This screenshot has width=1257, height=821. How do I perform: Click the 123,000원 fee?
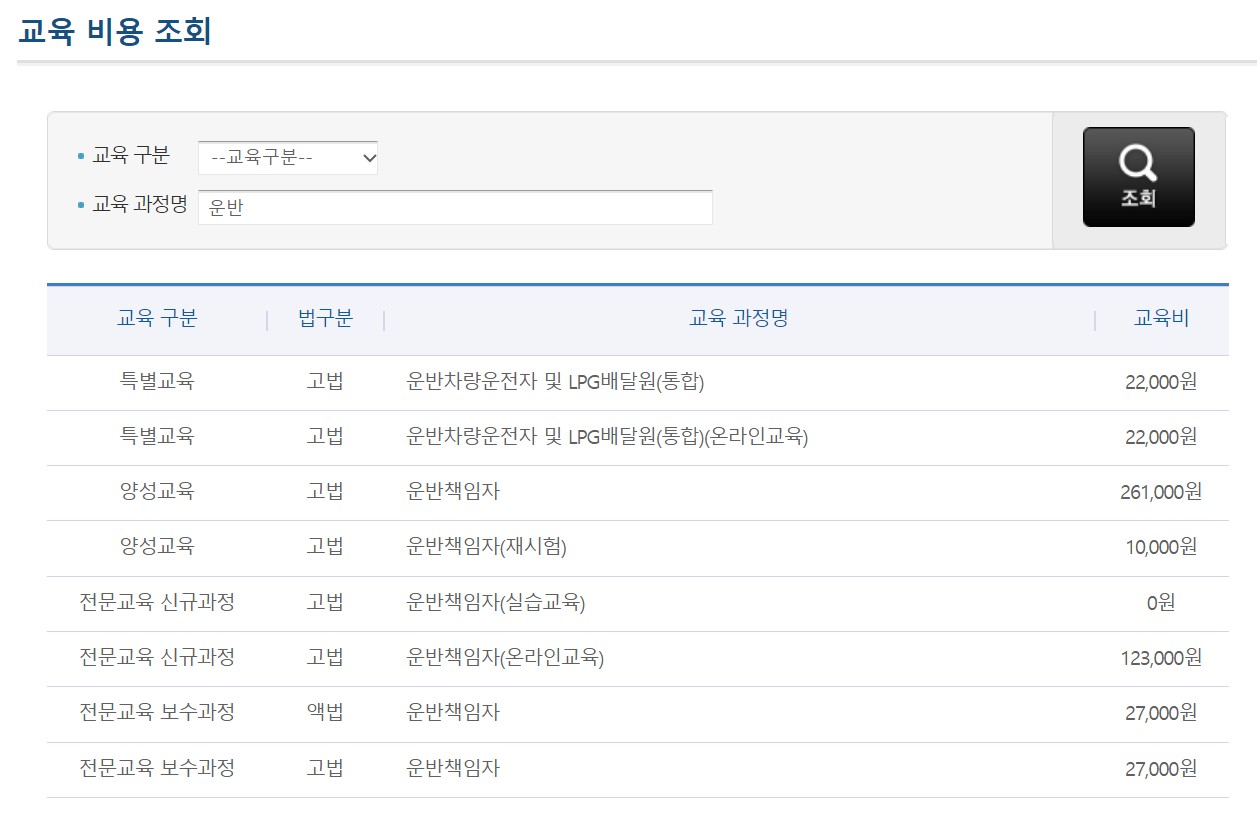pyautogui.click(x=1161, y=658)
